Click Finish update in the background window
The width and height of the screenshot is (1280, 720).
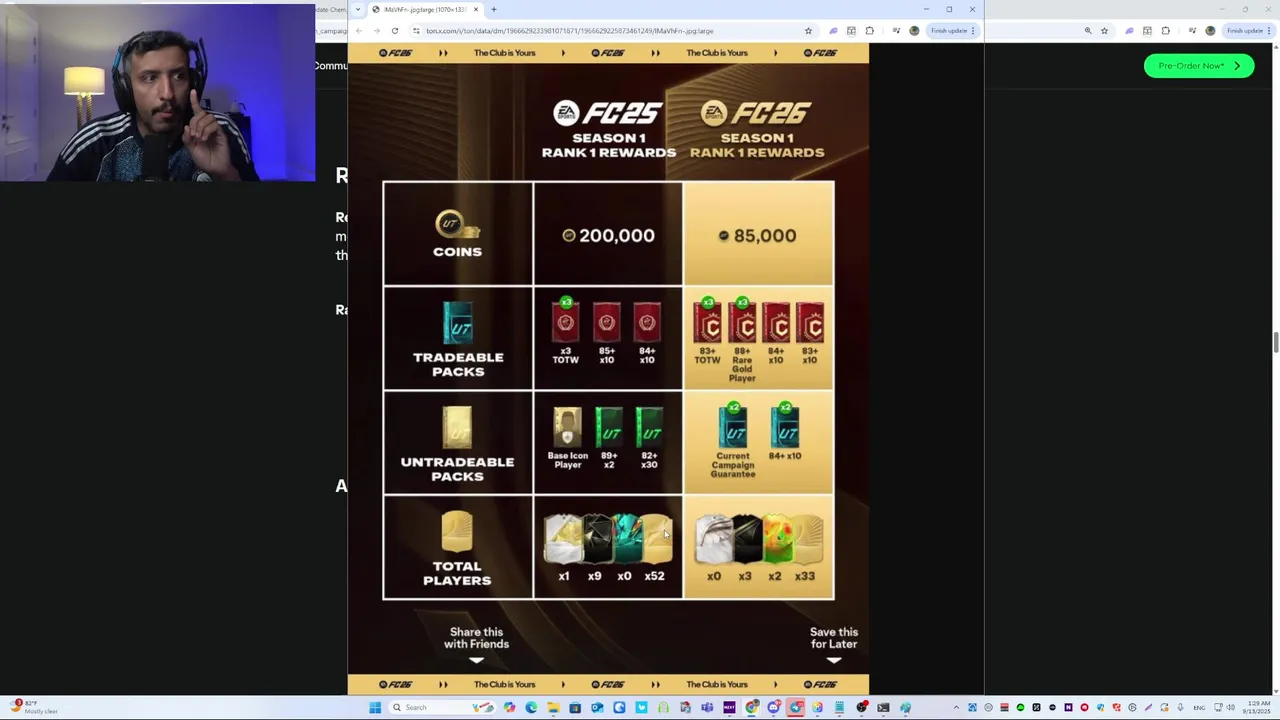tap(1247, 31)
